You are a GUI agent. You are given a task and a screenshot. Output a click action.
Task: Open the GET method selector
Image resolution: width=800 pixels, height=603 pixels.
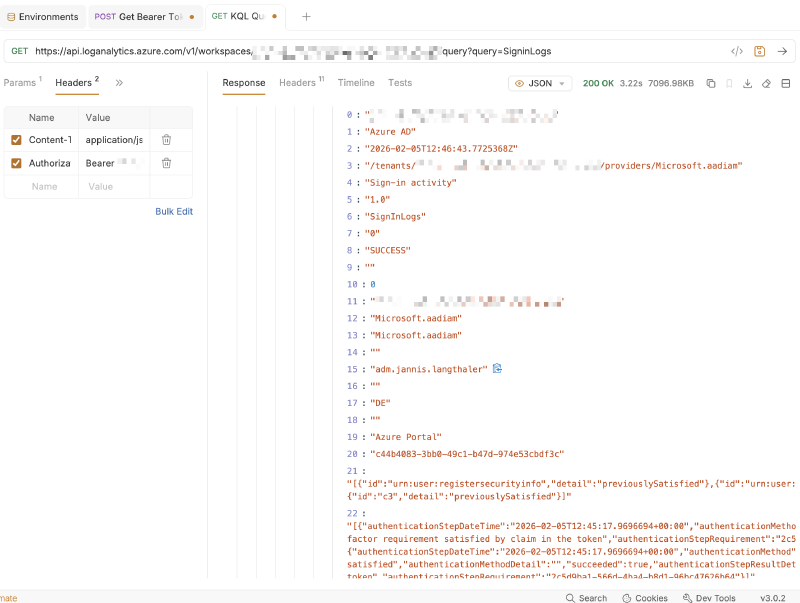(19, 51)
